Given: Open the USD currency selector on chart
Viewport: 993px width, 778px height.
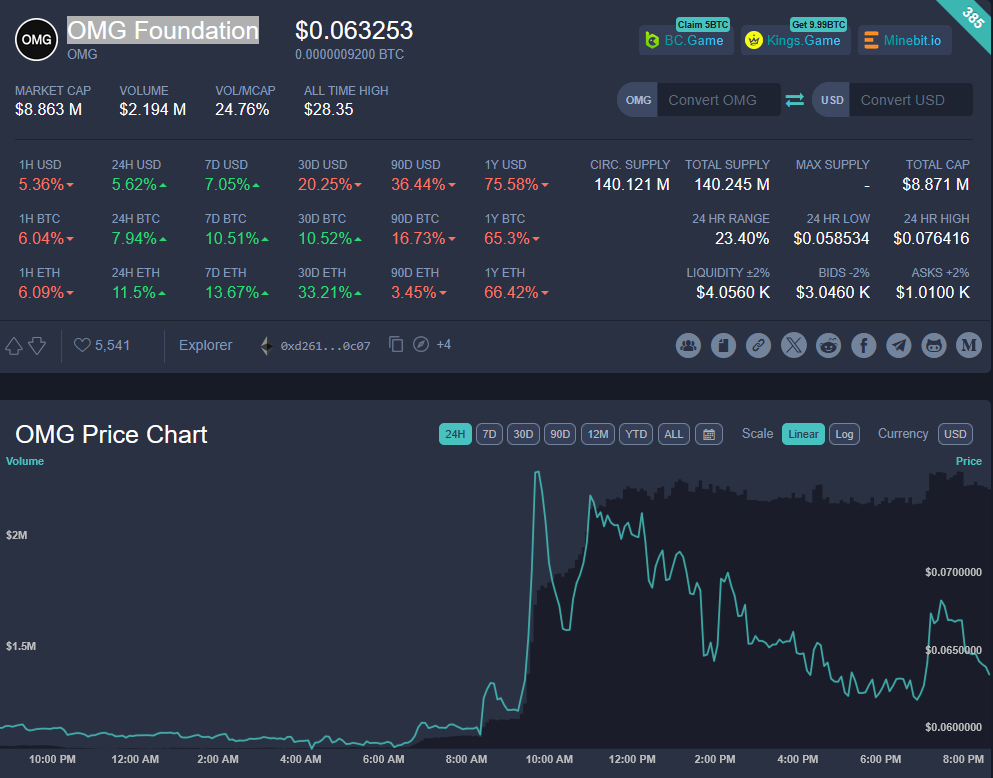Looking at the screenshot, I should click(955, 434).
